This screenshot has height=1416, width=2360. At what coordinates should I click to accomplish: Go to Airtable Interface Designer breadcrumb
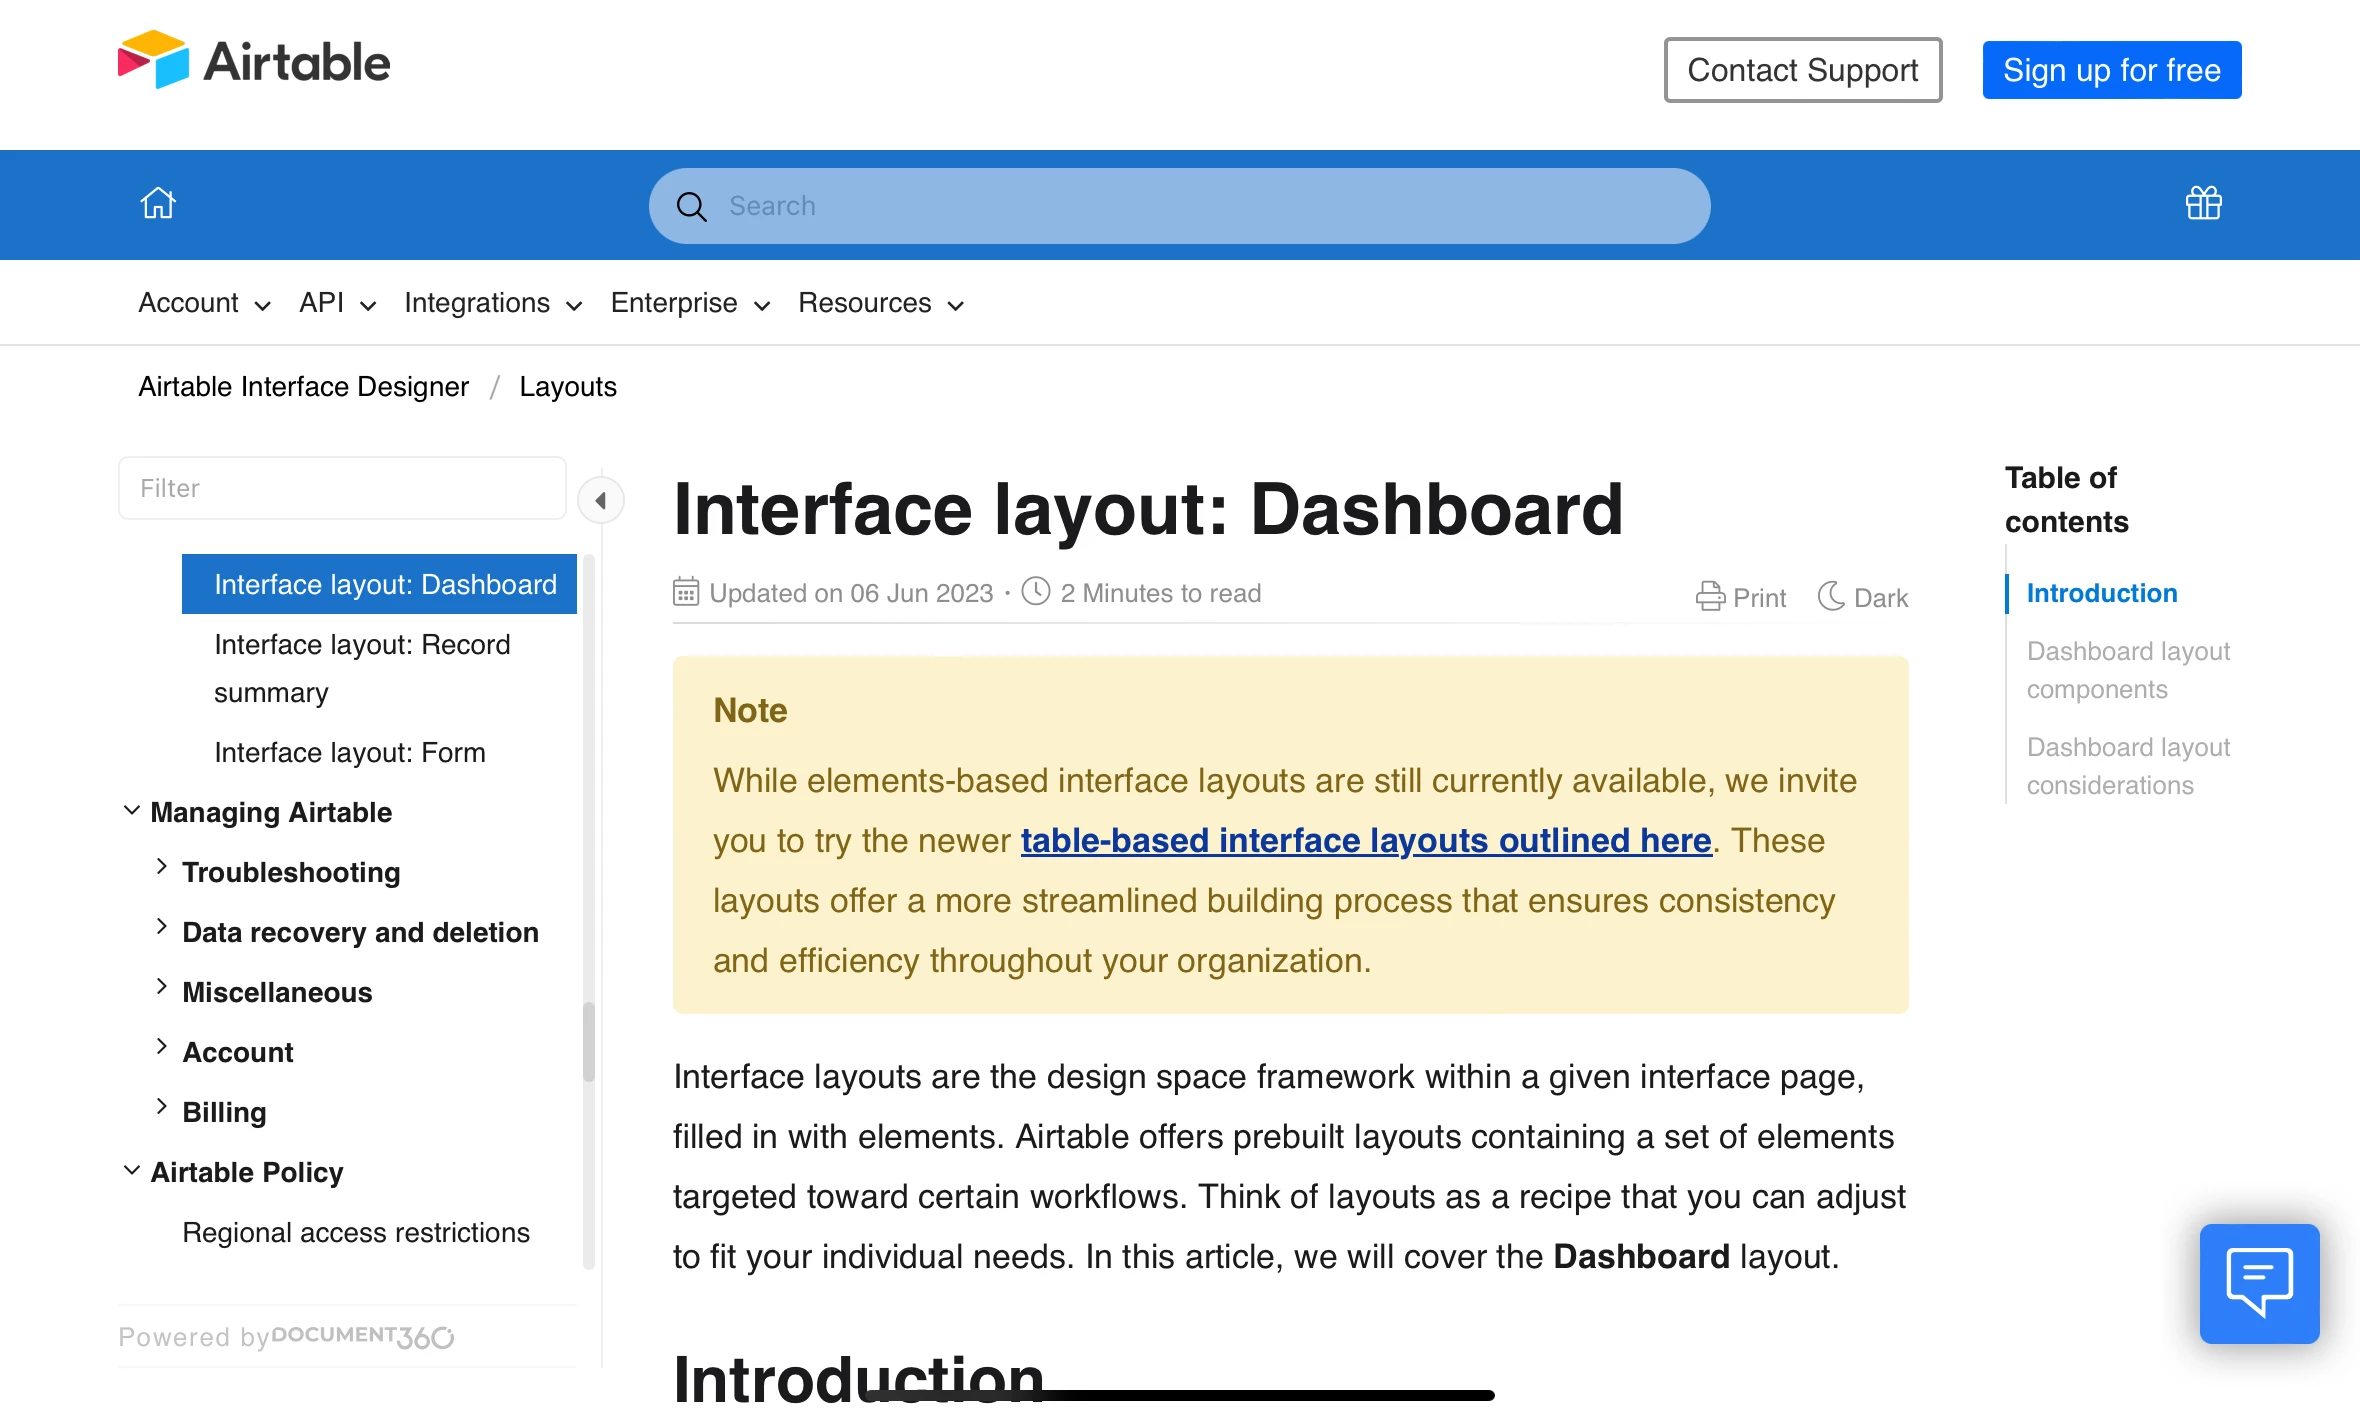[303, 387]
